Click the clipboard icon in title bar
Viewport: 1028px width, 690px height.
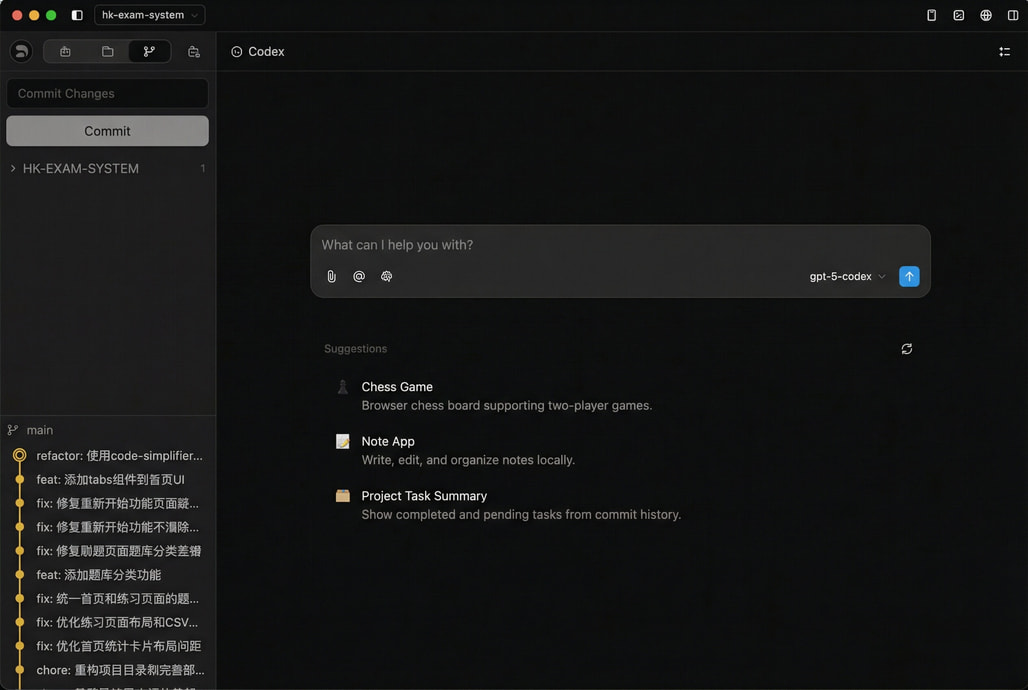click(931, 15)
